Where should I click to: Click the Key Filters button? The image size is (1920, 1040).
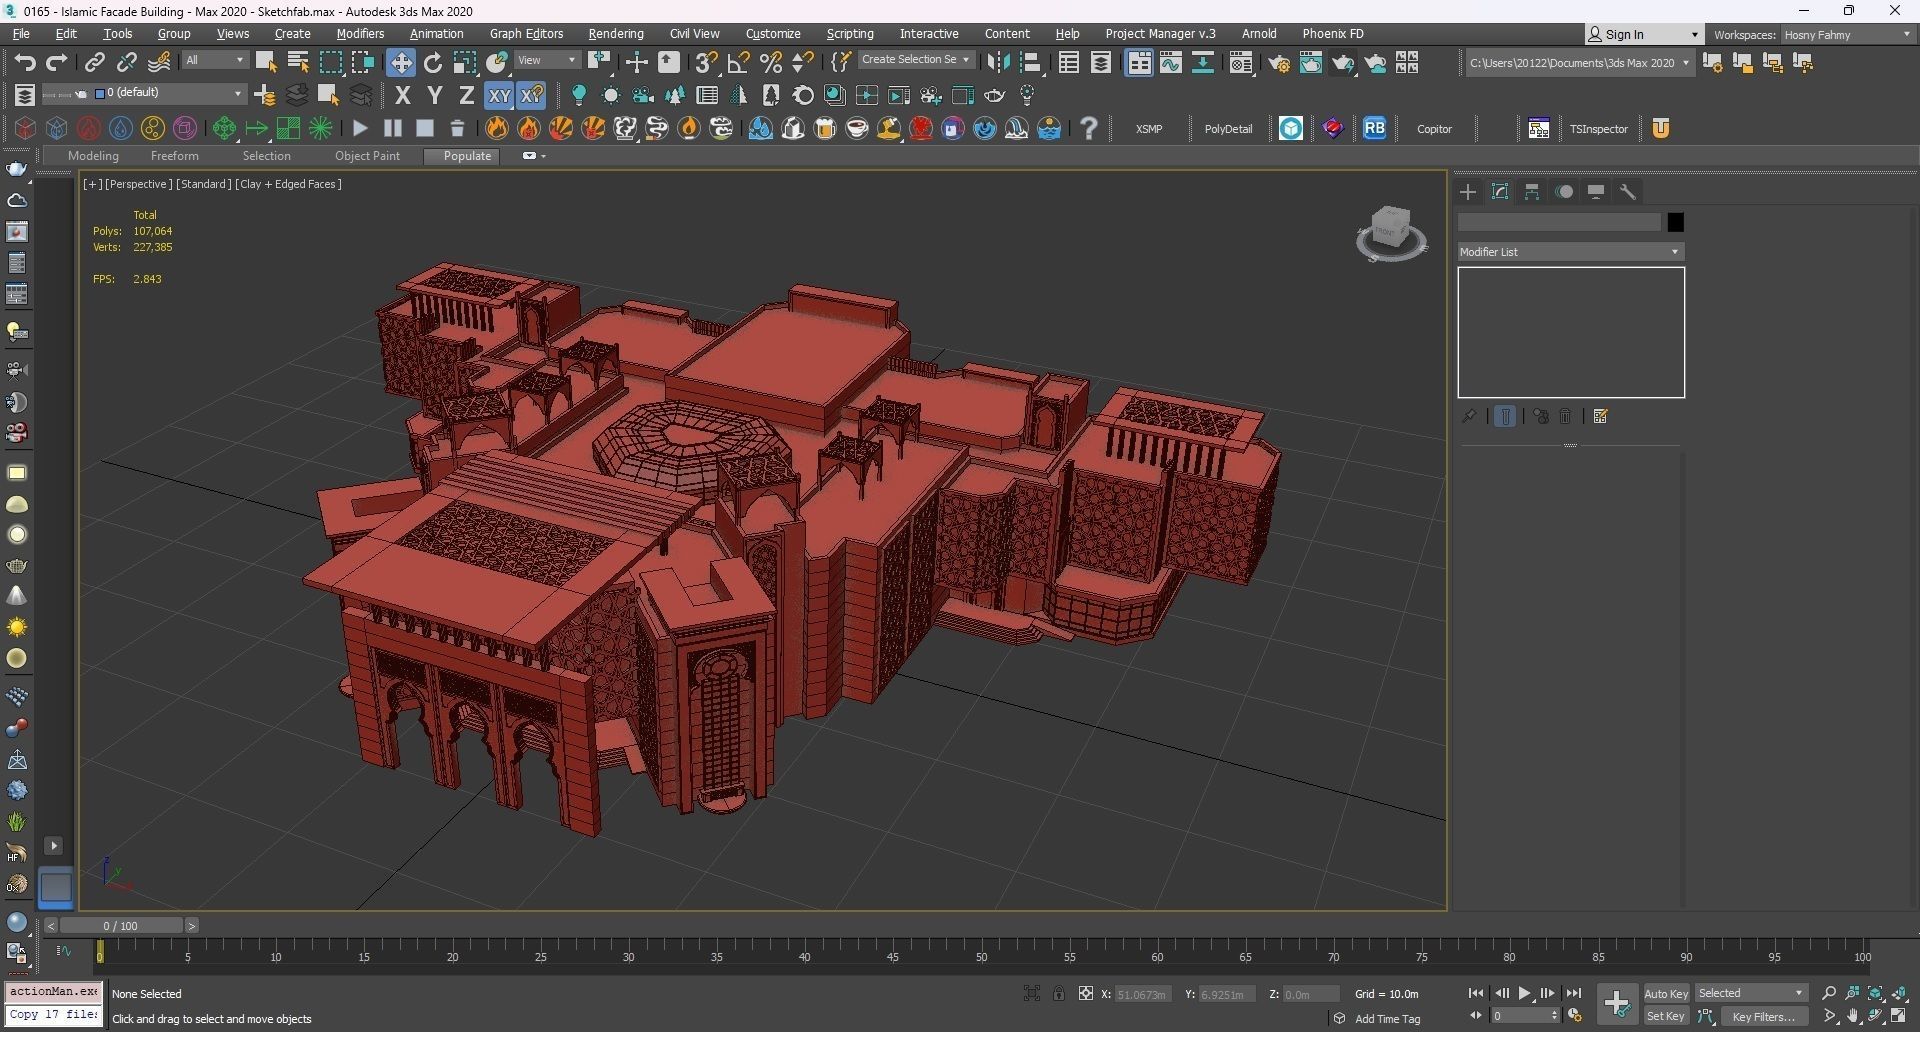(x=1763, y=1016)
